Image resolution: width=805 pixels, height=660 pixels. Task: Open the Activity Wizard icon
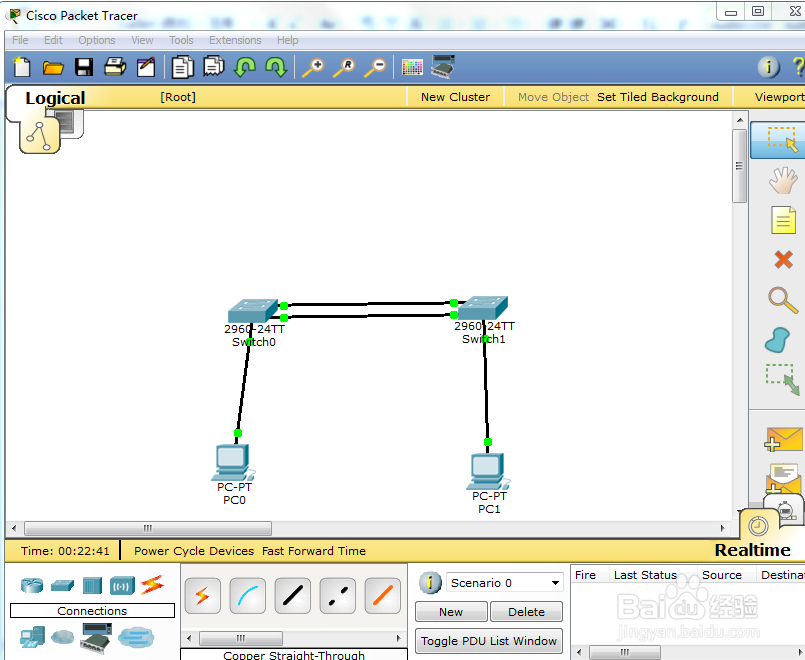pyautogui.click(x=146, y=67)
